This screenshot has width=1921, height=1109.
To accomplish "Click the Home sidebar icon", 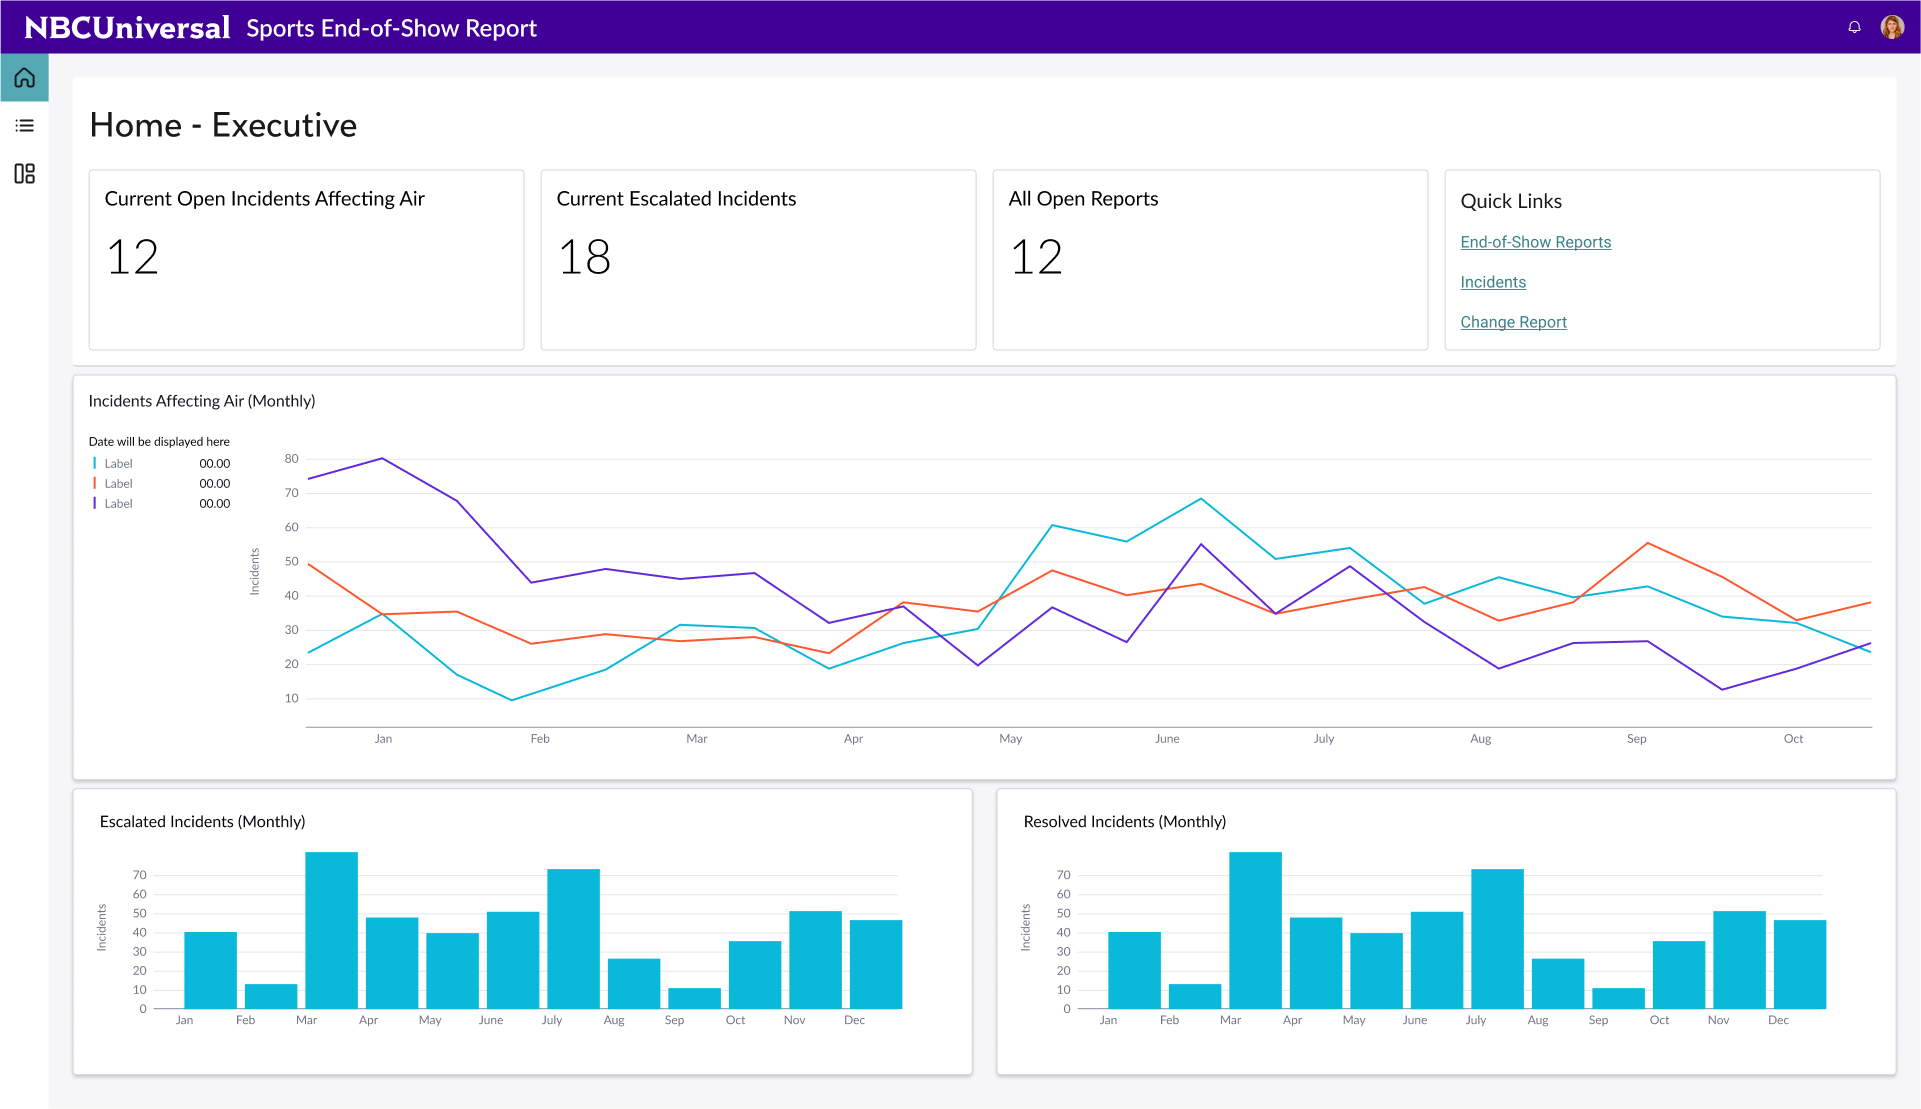I will click(24, 78).
